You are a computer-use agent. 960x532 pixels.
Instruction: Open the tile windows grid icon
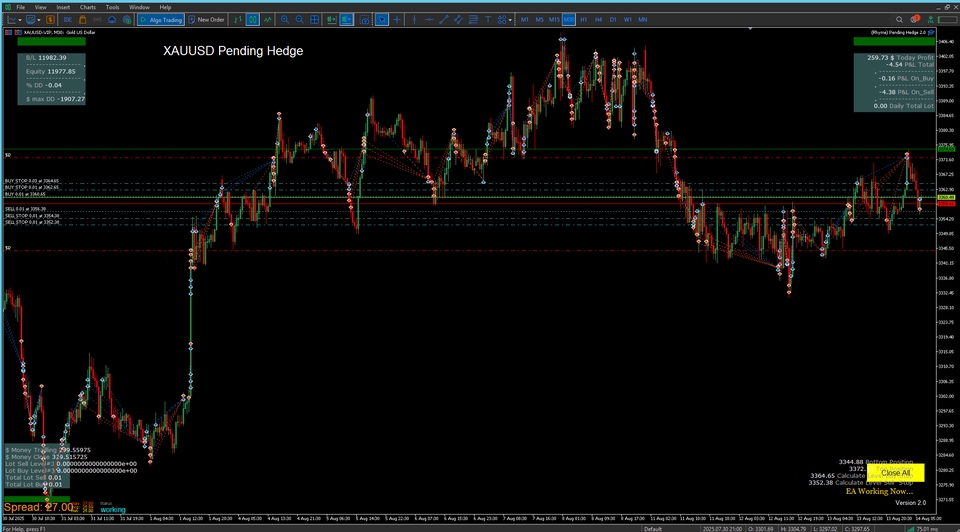point(314,19)
